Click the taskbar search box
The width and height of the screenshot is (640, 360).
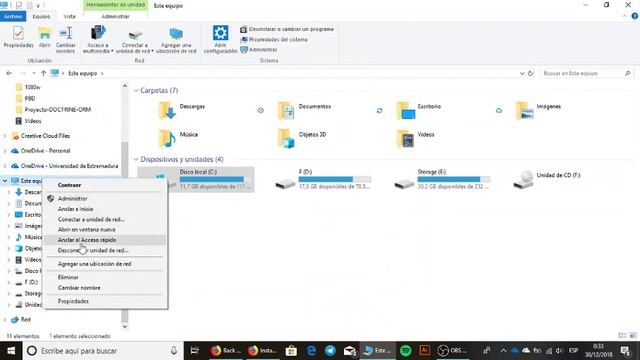pyautogui.click(x=103, y=351)
